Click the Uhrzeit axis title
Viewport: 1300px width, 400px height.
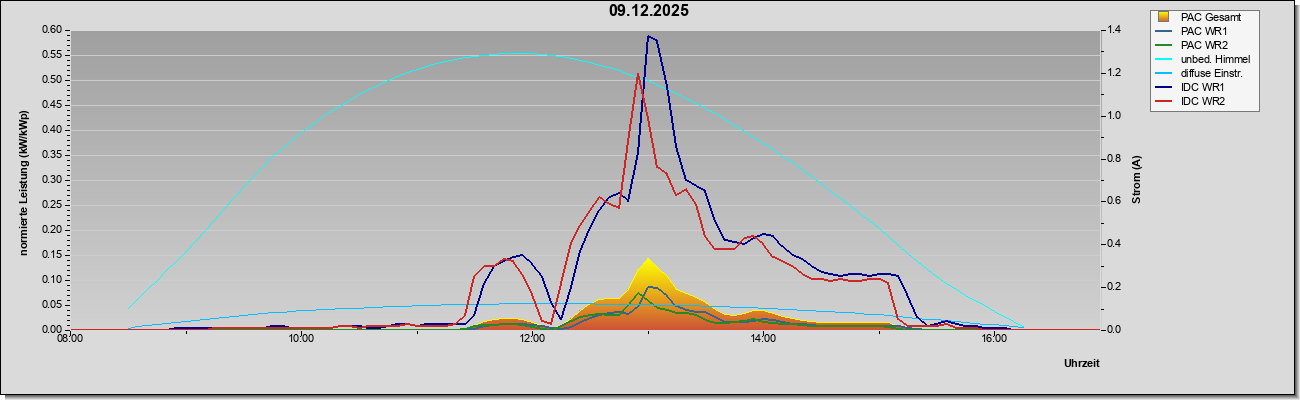[1082, 363]
